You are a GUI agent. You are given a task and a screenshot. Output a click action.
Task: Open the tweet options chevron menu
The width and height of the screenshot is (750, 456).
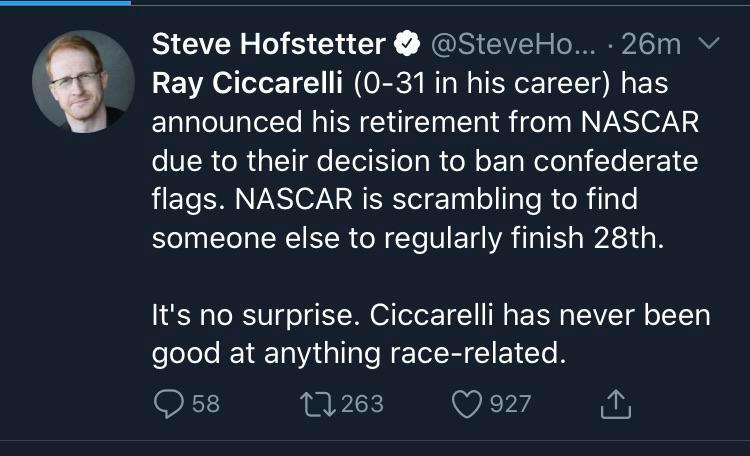point(706,44)
